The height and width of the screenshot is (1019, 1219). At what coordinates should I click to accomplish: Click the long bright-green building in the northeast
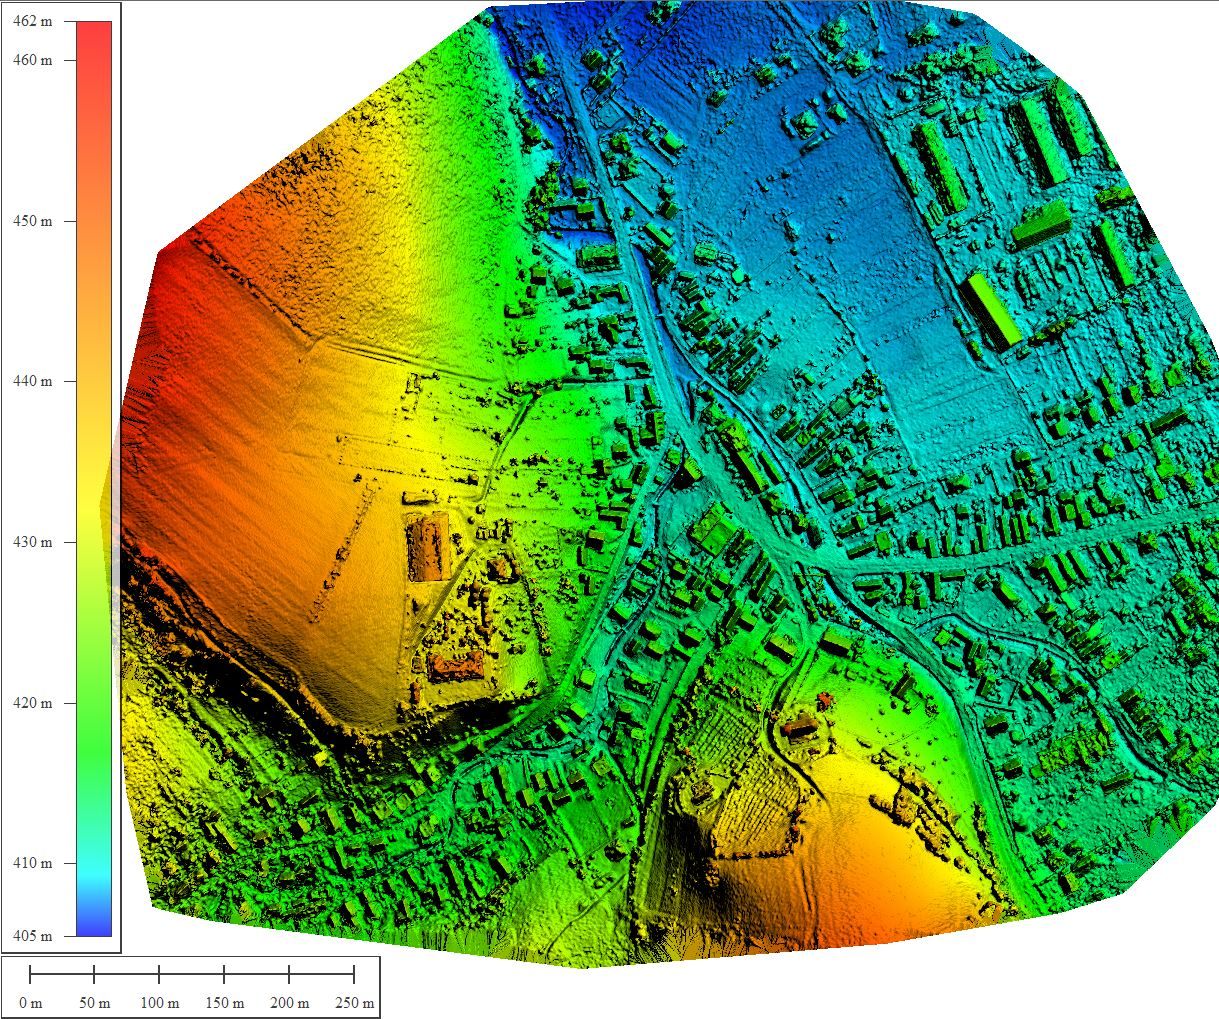coord(993,309)
